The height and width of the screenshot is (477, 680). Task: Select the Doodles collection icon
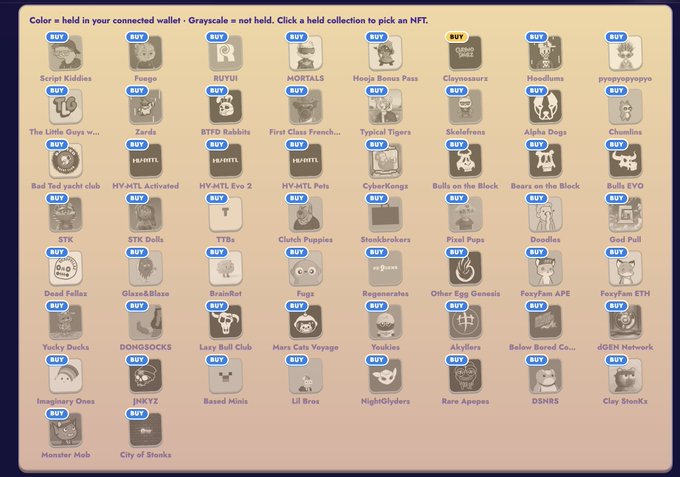tap(545, 215)
